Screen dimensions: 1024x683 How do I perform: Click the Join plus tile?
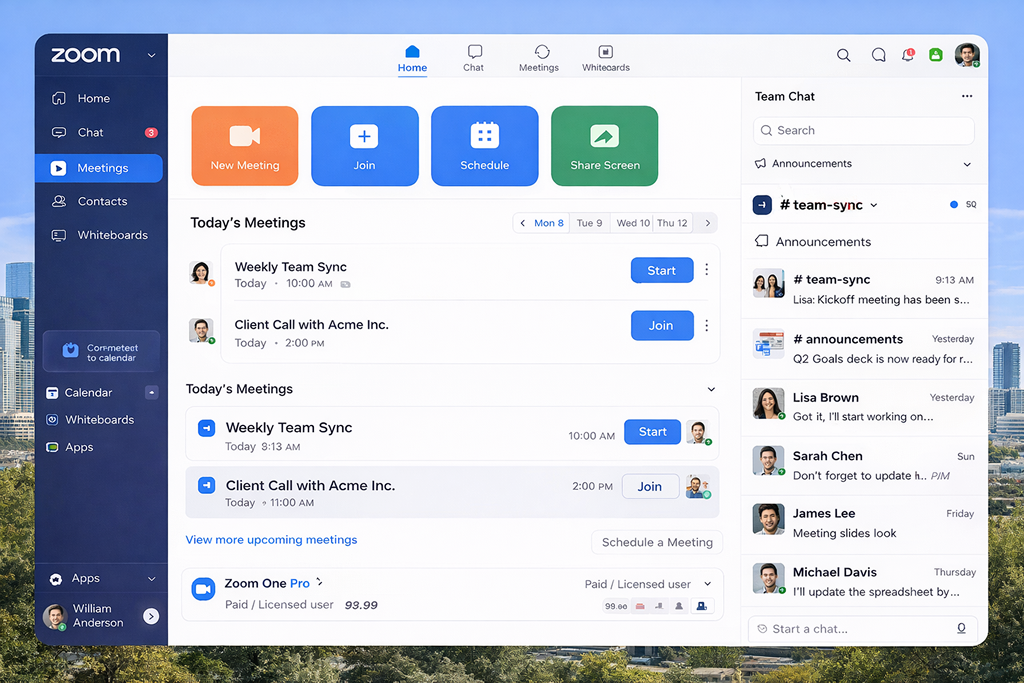point(364,146)
